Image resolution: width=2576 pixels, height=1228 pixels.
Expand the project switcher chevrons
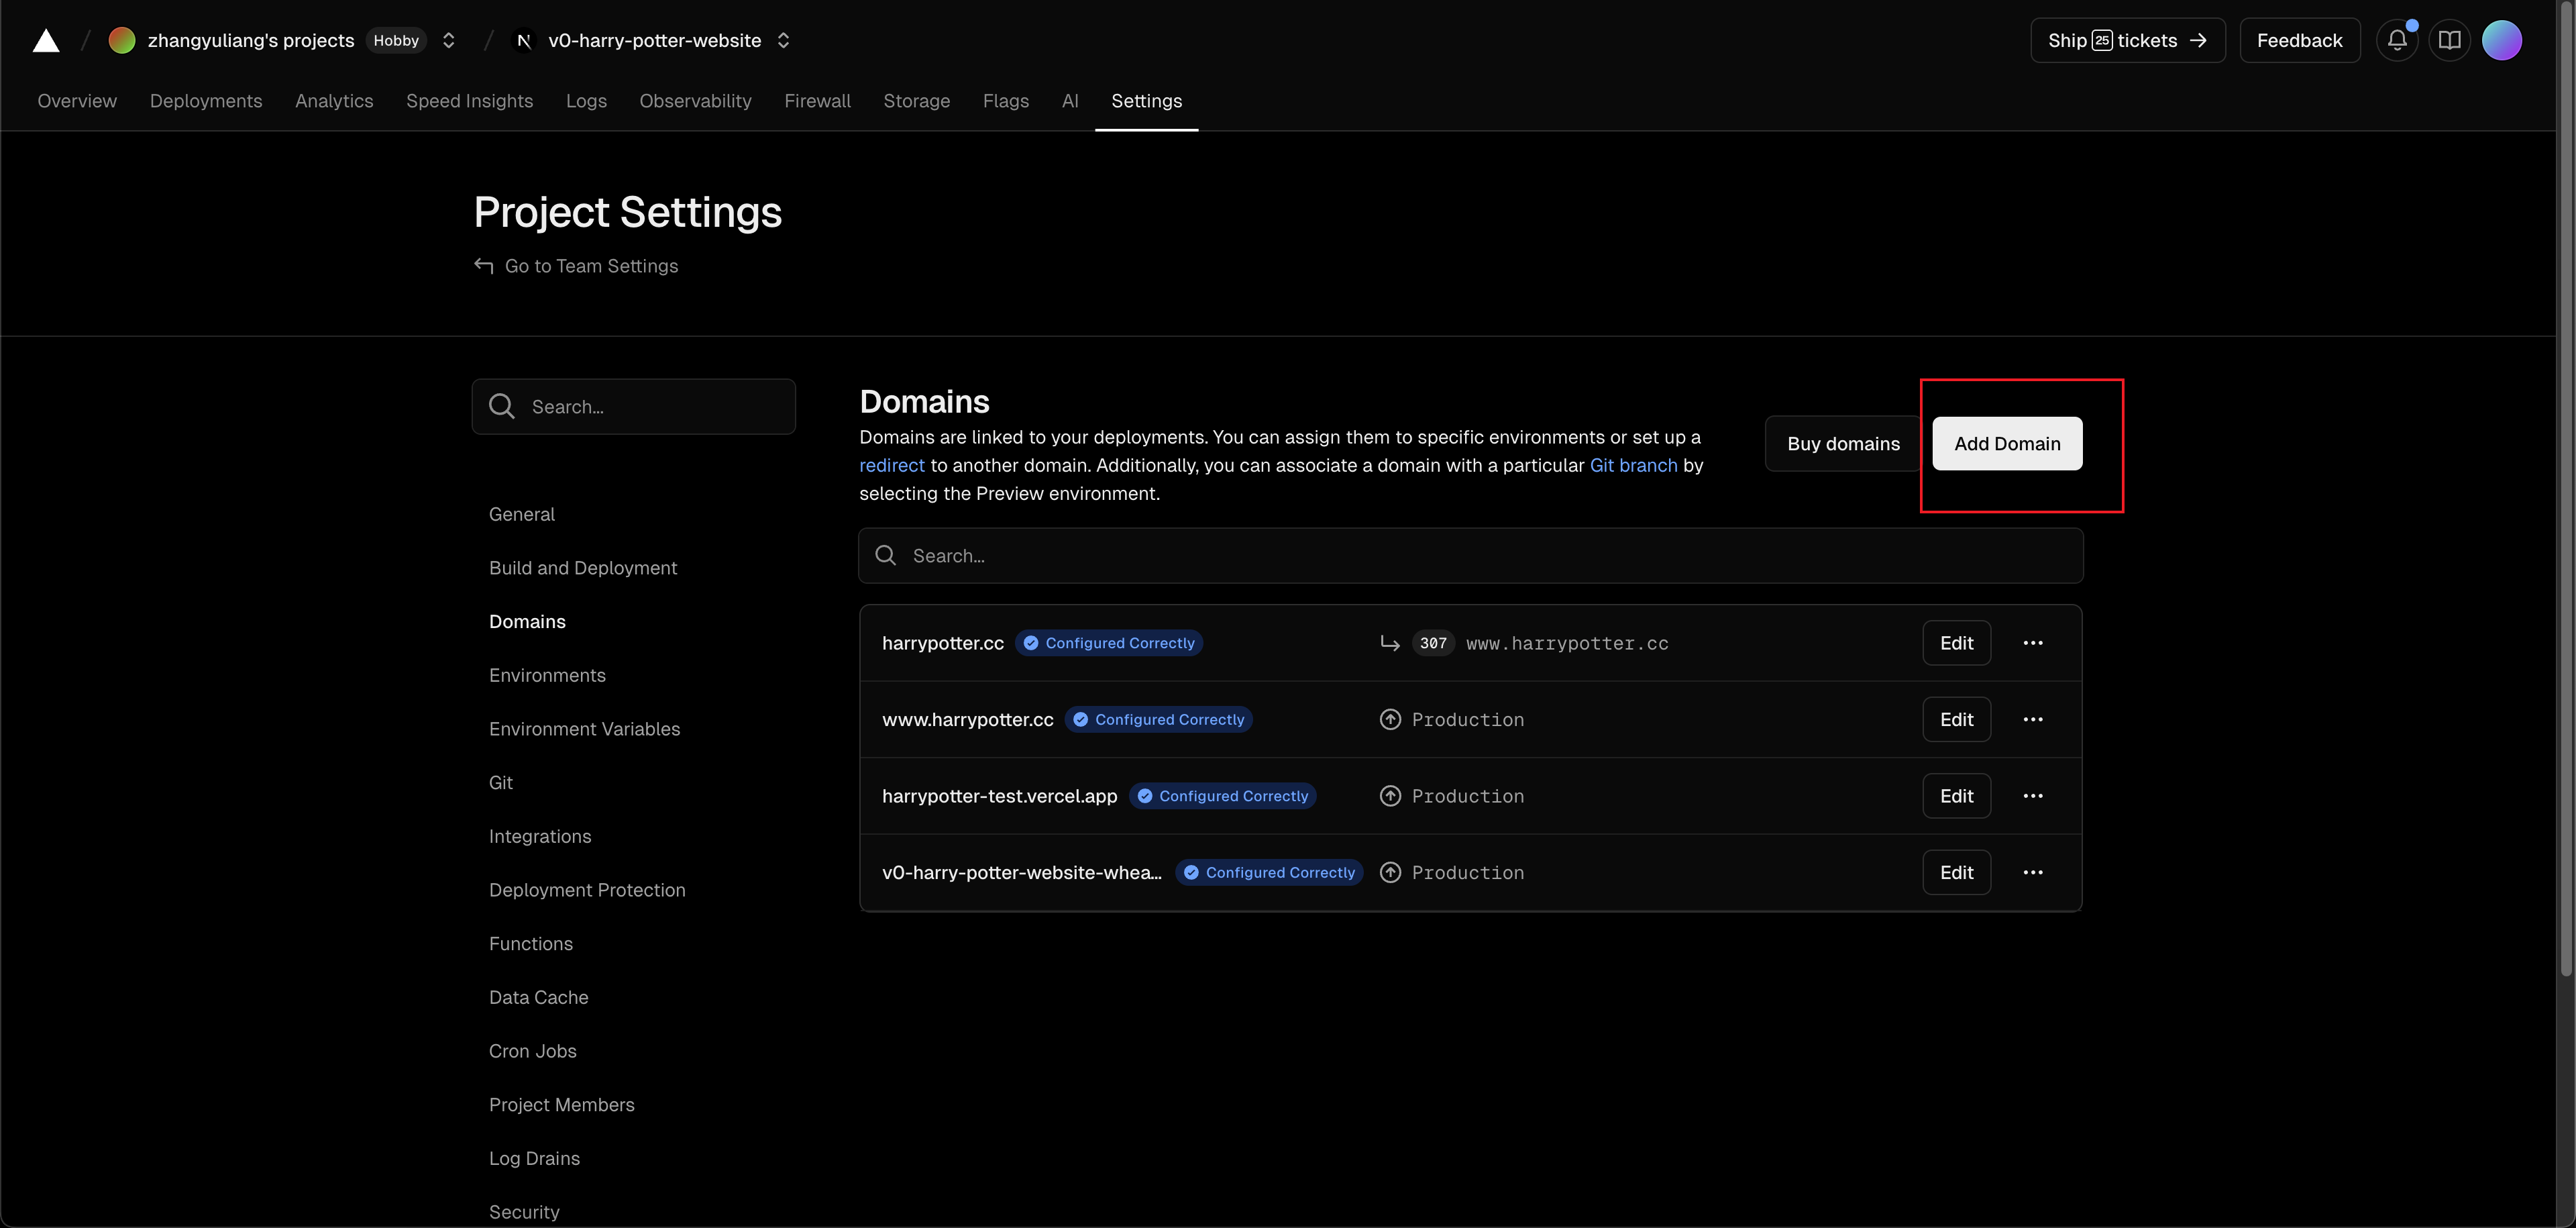click(784, 40)
